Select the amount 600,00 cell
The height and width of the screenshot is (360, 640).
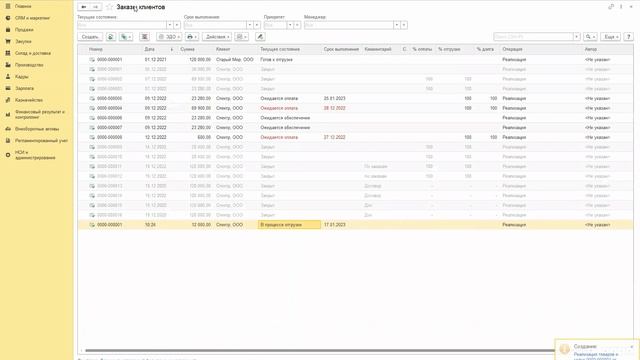click(x=204, y=137)
